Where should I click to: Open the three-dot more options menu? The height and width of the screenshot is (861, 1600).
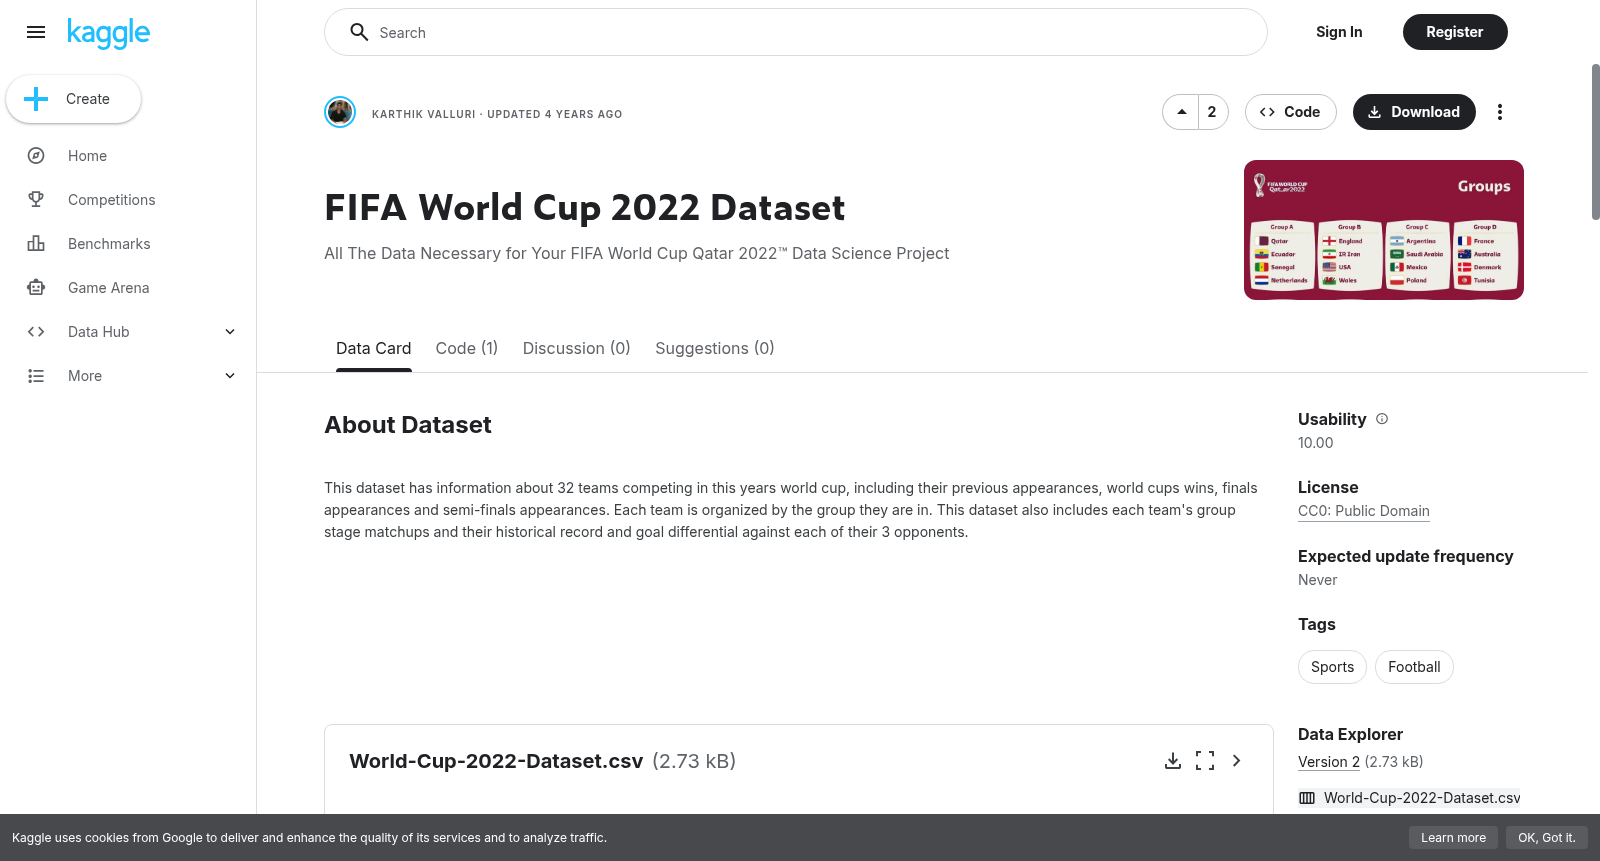pos(1500,112)
